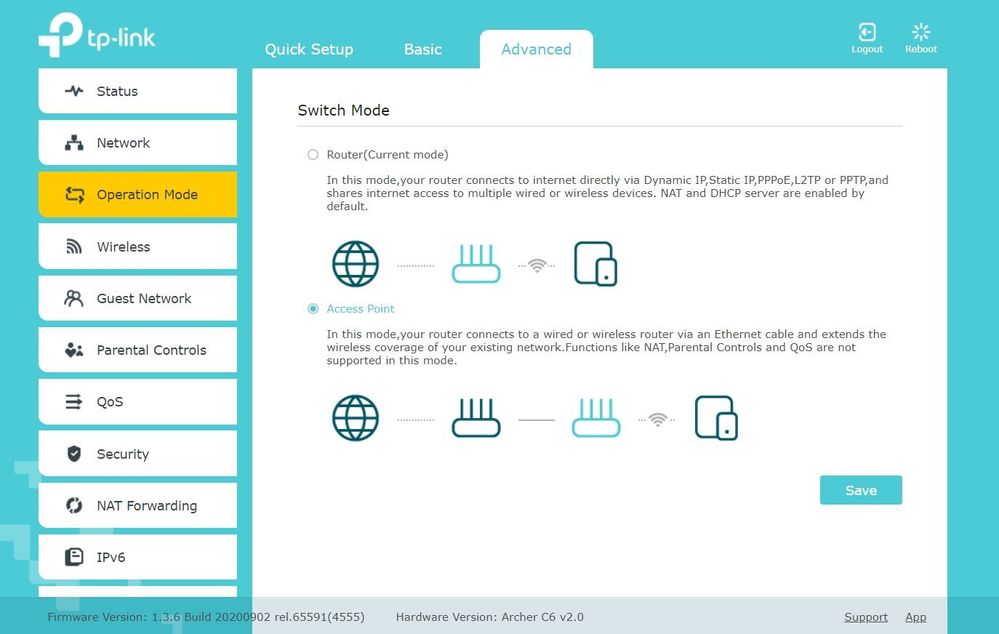
Task: Open the App link in footer
Action: (915, 617)
